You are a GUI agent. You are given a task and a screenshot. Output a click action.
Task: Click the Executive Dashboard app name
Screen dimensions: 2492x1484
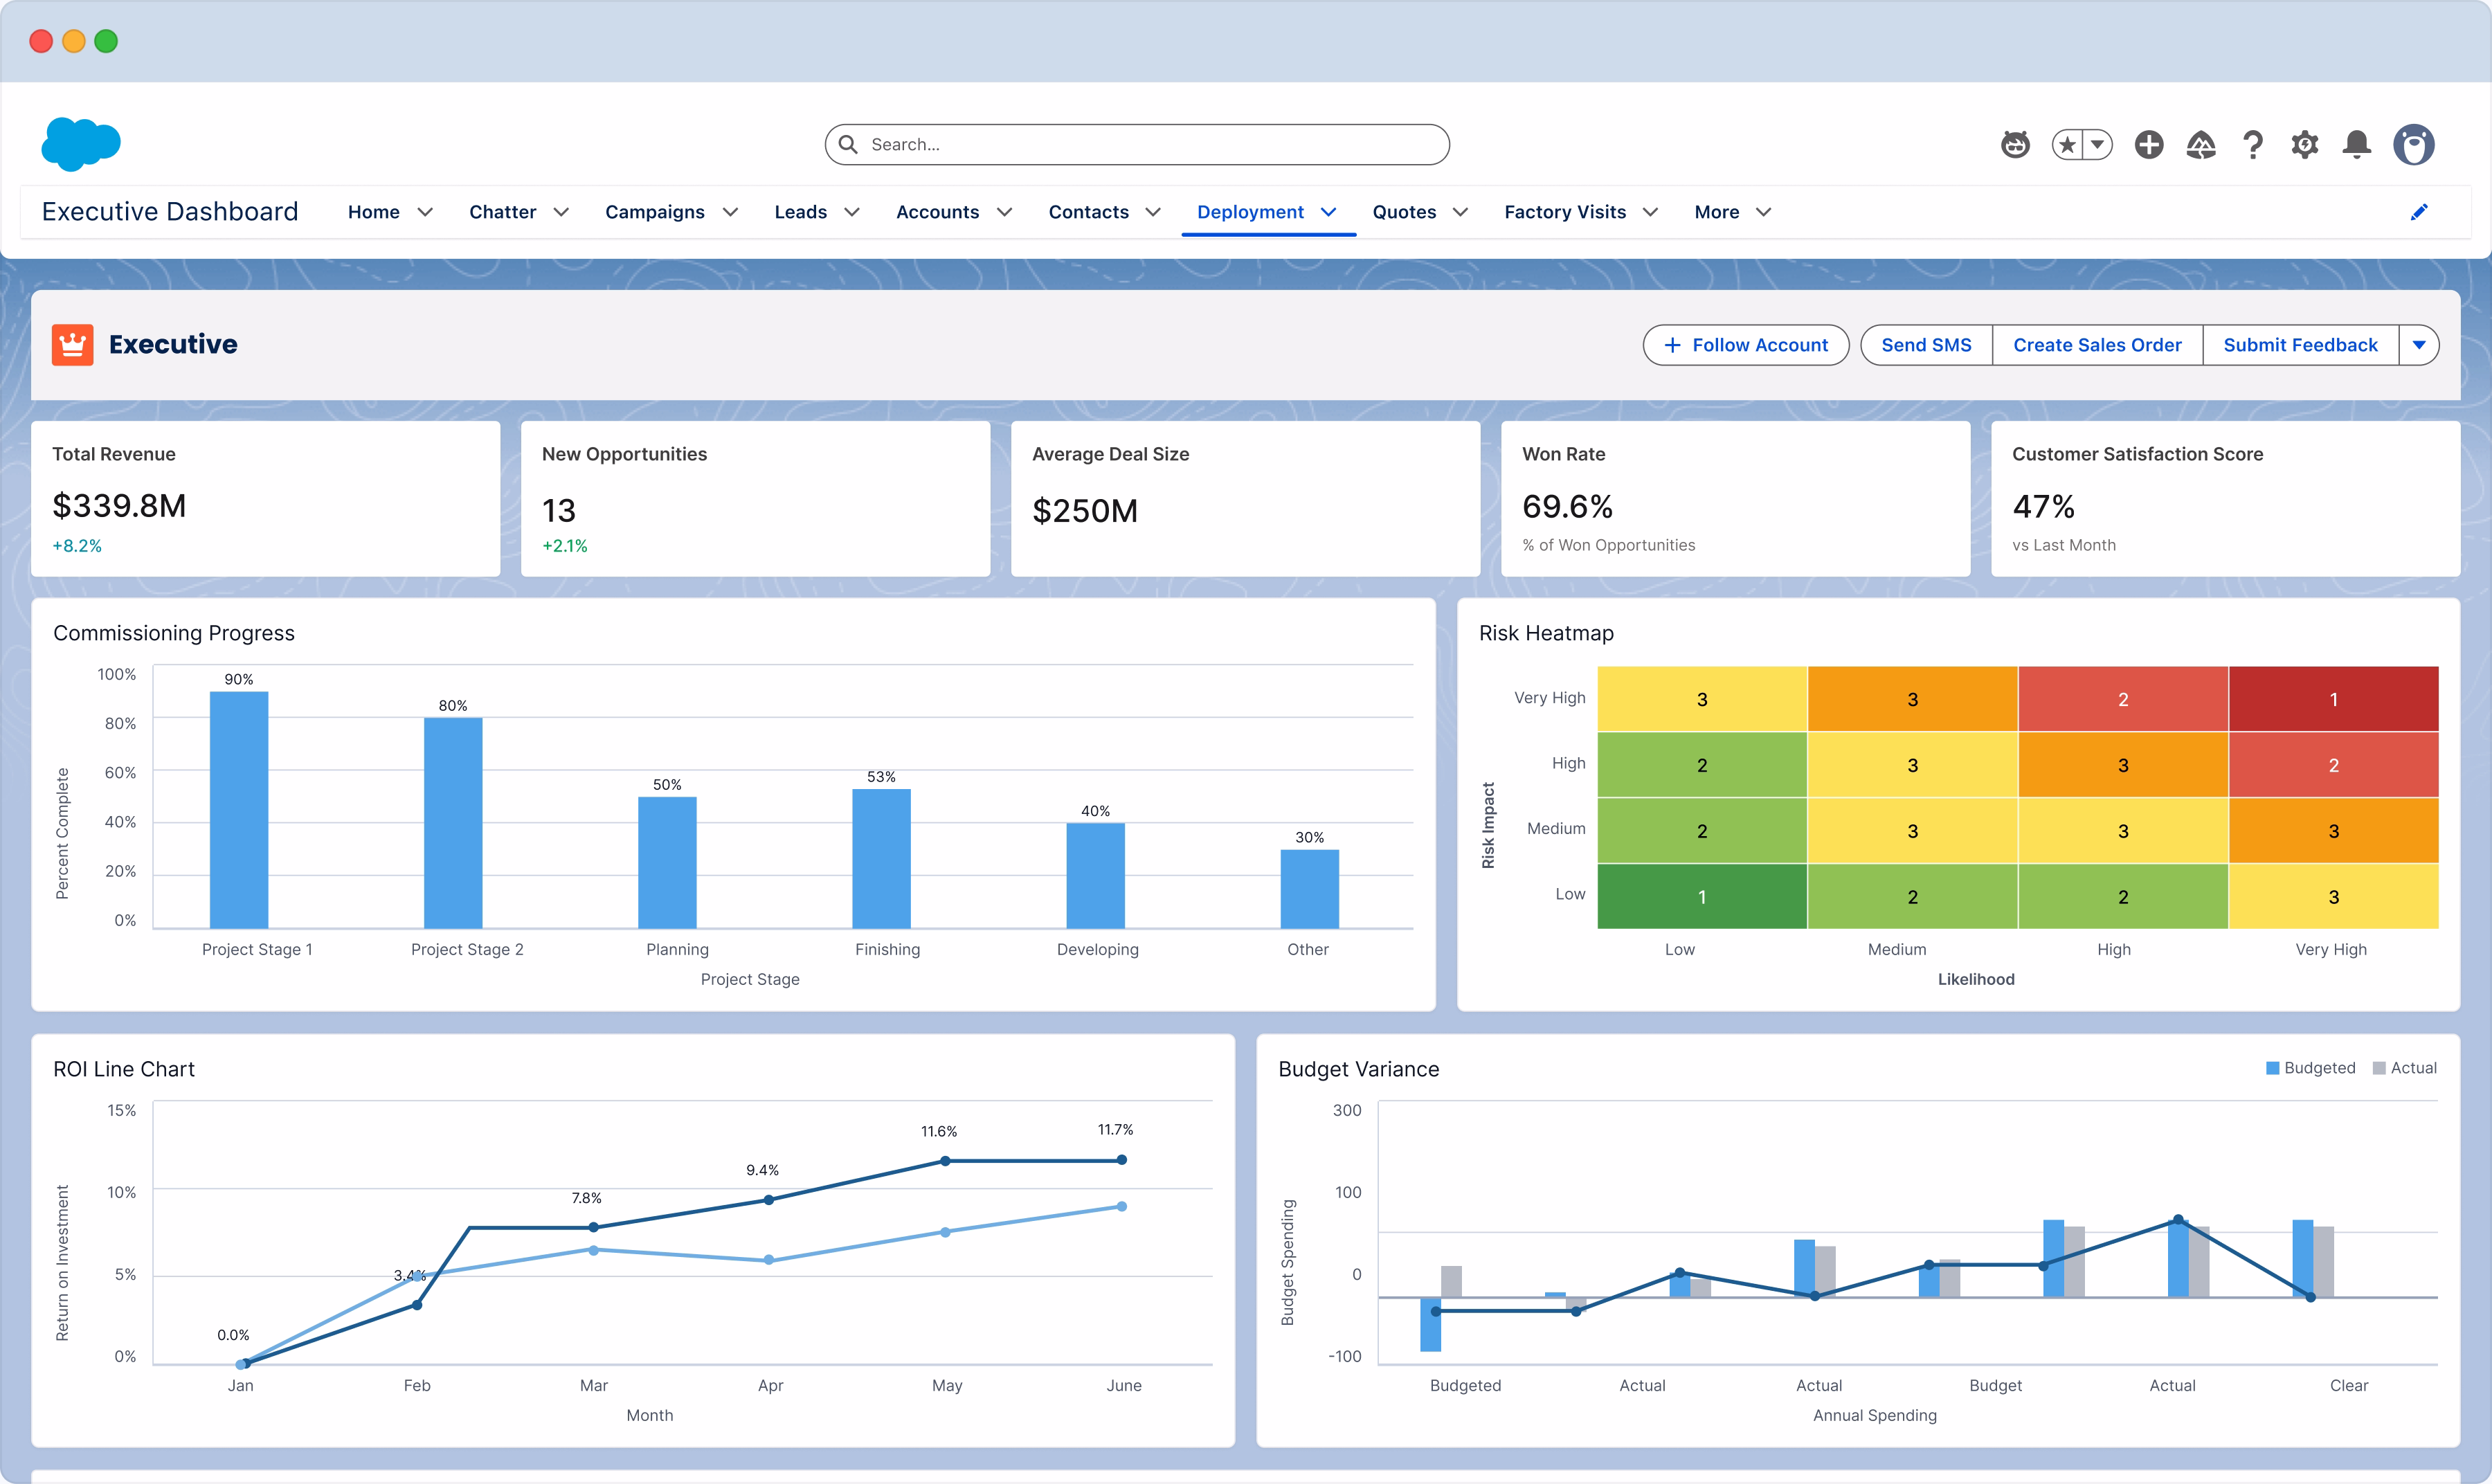(170, 212)
